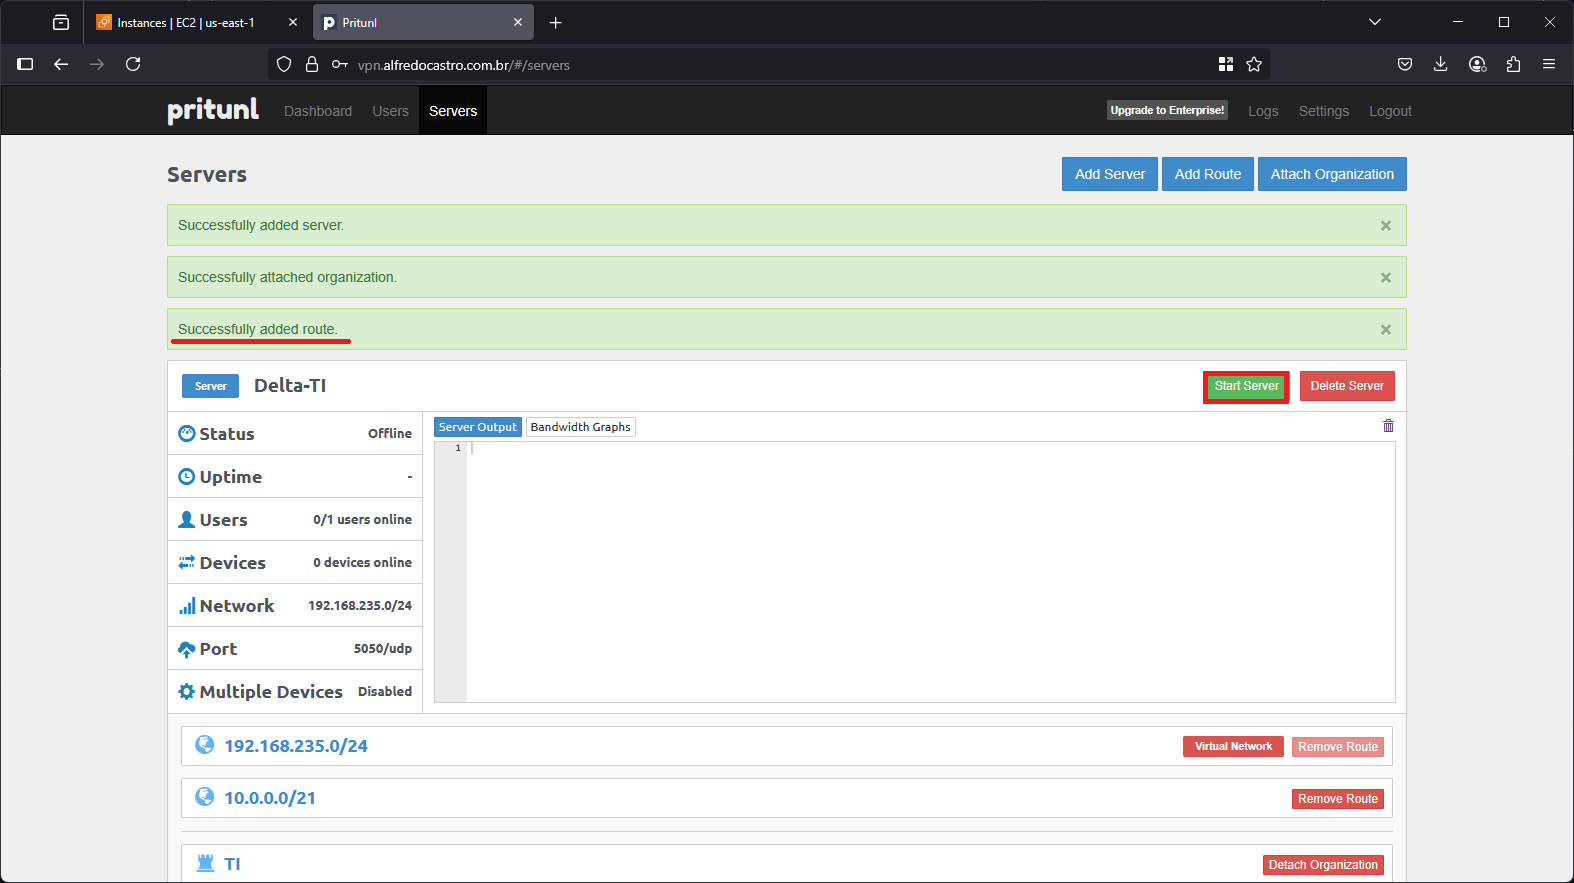Open a new browser tab
Screen dimensions: 1574x883
click(556, 22)
